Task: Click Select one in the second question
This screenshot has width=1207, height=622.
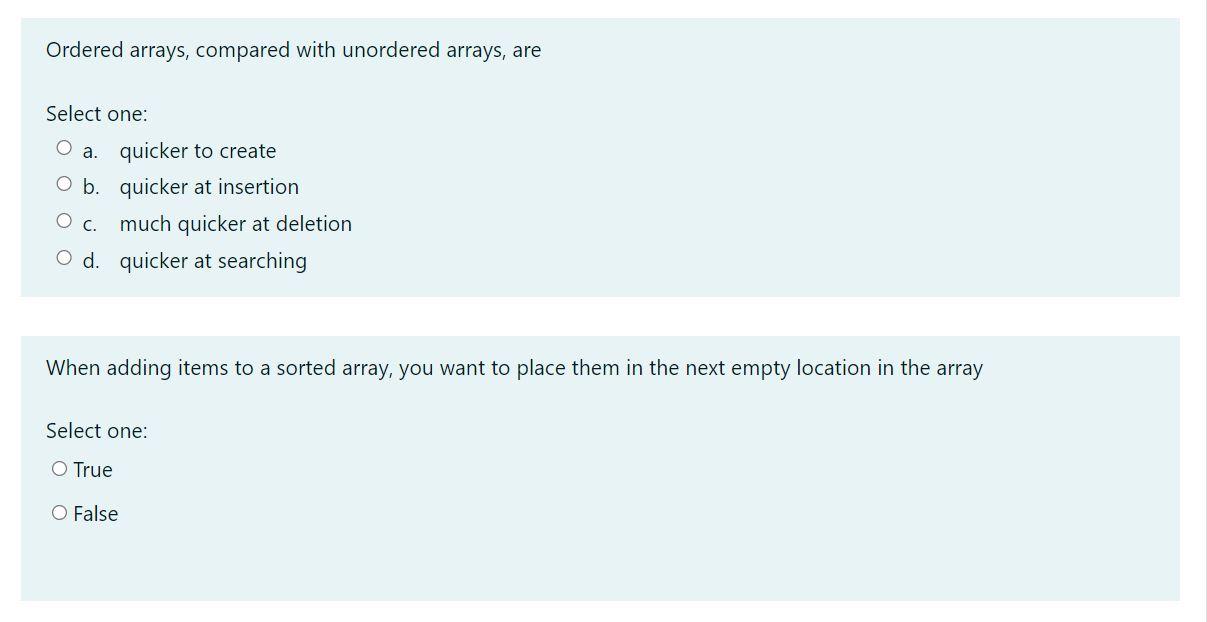Action: click(x=96, y=431)
